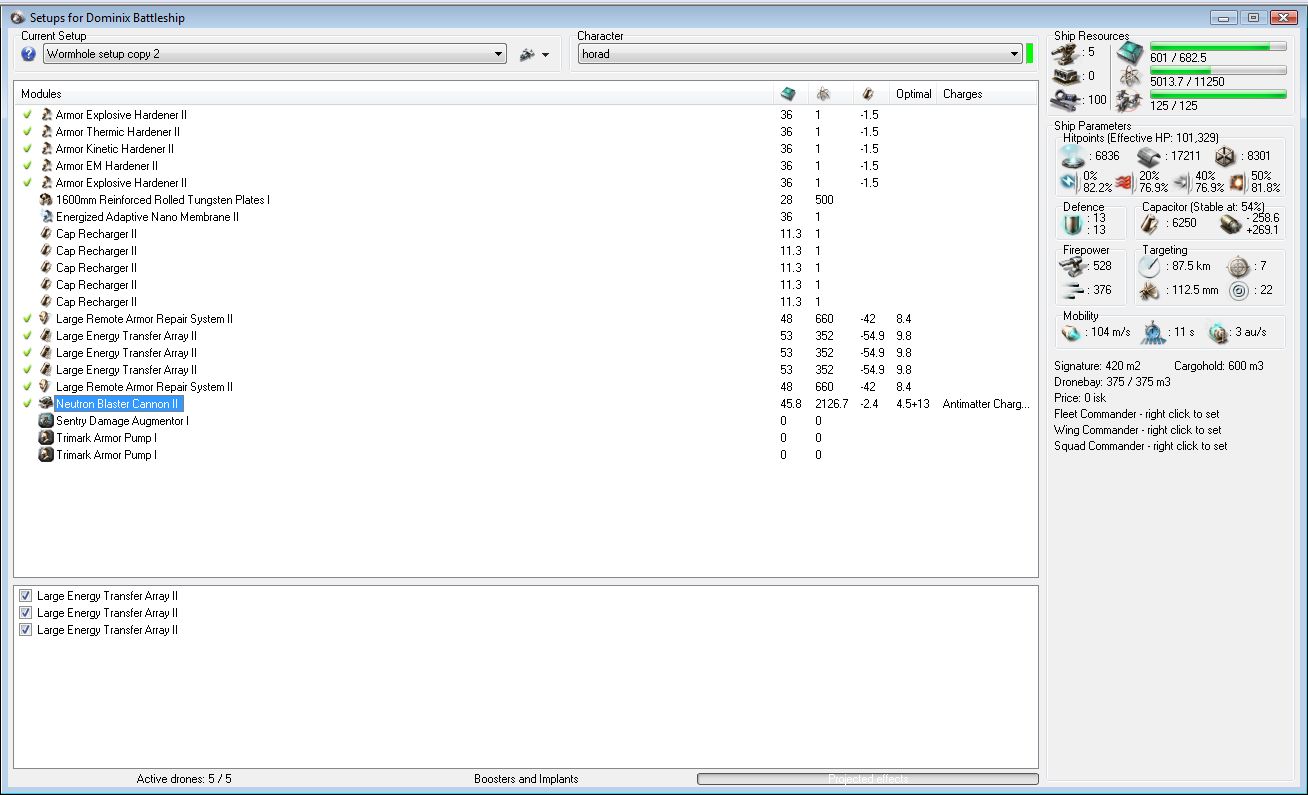
Task: Toggle the green checkmark on Armor Thermic Hardener II
Action: coord(28,132)
